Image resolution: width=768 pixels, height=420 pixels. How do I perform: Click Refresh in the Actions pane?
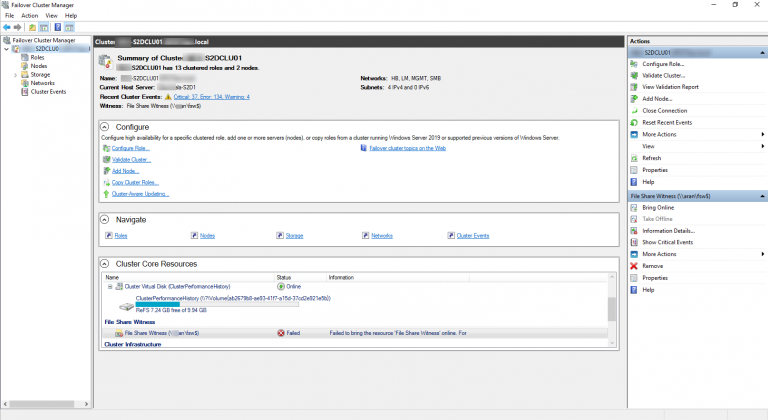click(x=651, y=158)
